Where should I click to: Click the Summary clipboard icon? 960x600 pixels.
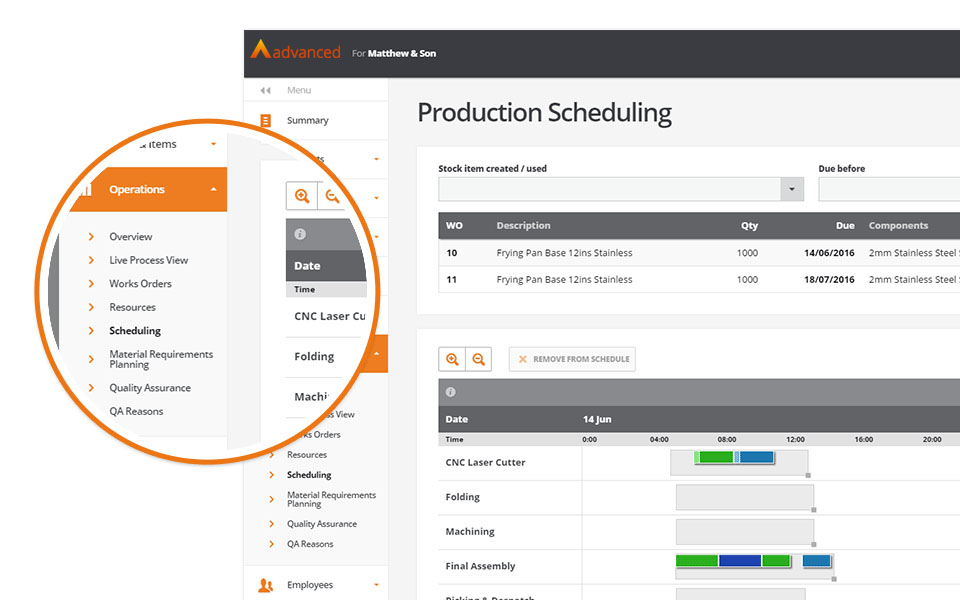[x=265, y=121]
